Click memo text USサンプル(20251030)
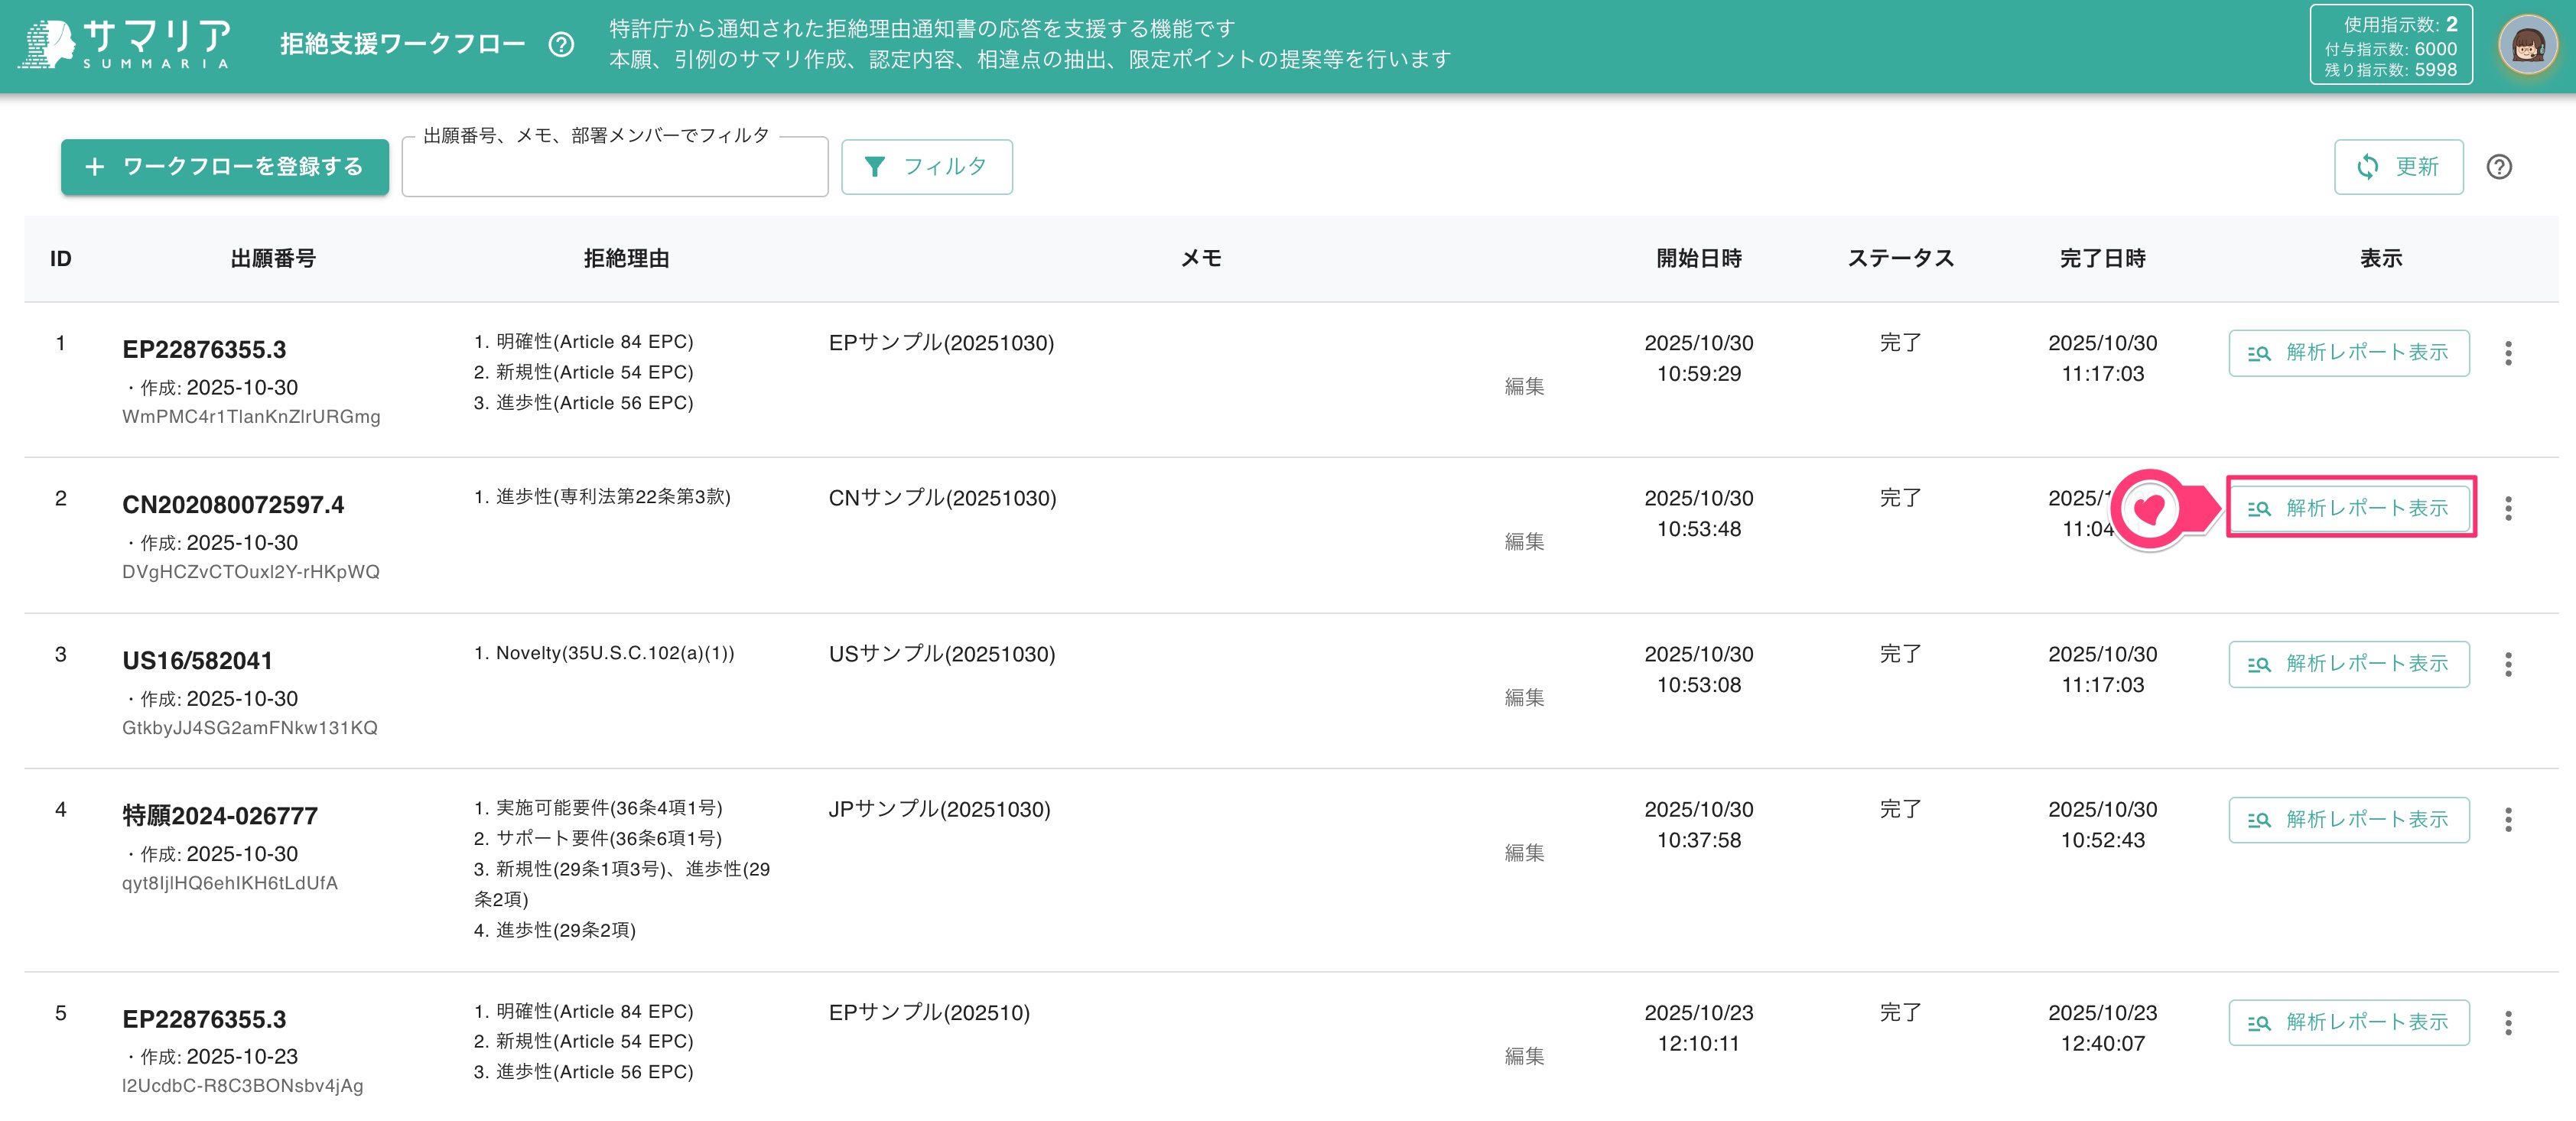This screenshot has height=1121, width=2576. [x=942, y=654]
